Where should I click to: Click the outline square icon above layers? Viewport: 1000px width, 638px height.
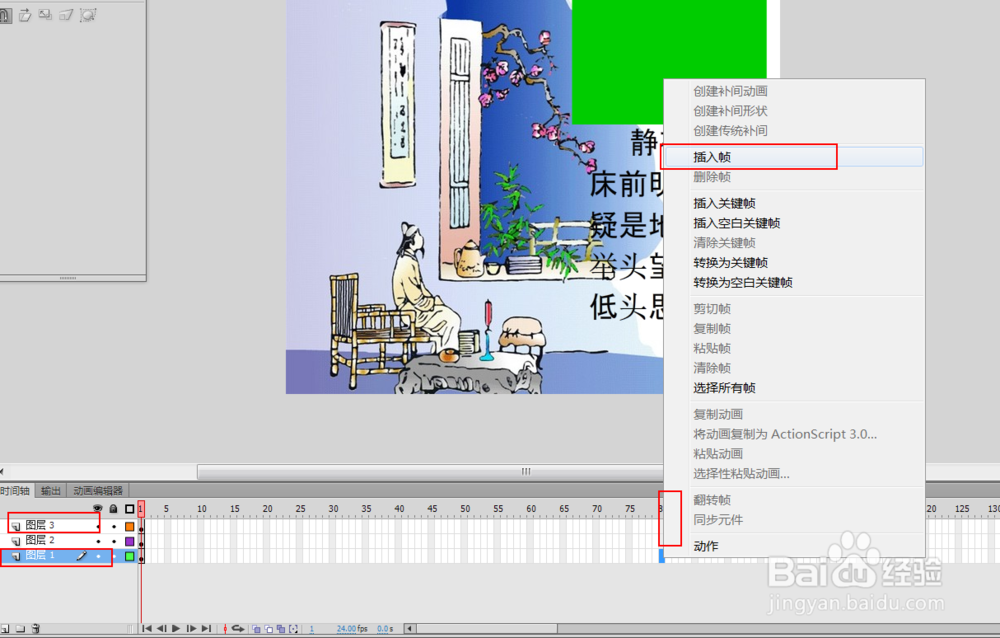[129, 508]
